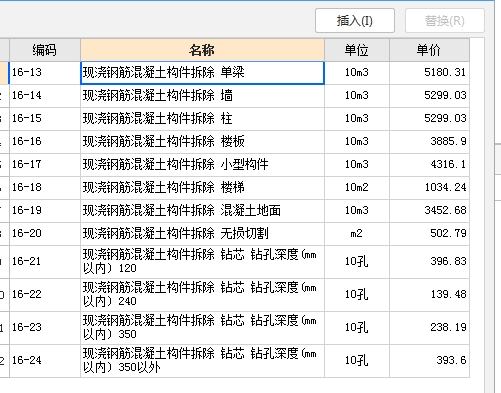Click the greyed-out 替换(R) button
501x393 pixels.
(445, 21)
